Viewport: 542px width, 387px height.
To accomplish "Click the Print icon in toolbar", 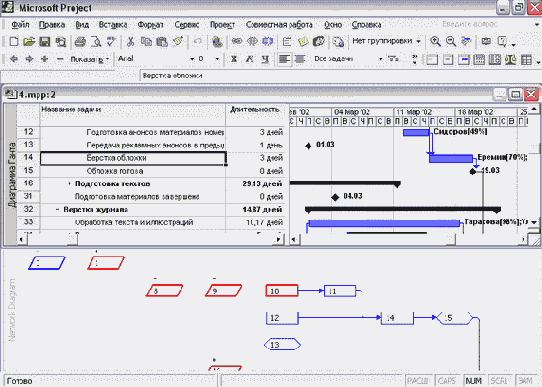I will click(80, 42).
